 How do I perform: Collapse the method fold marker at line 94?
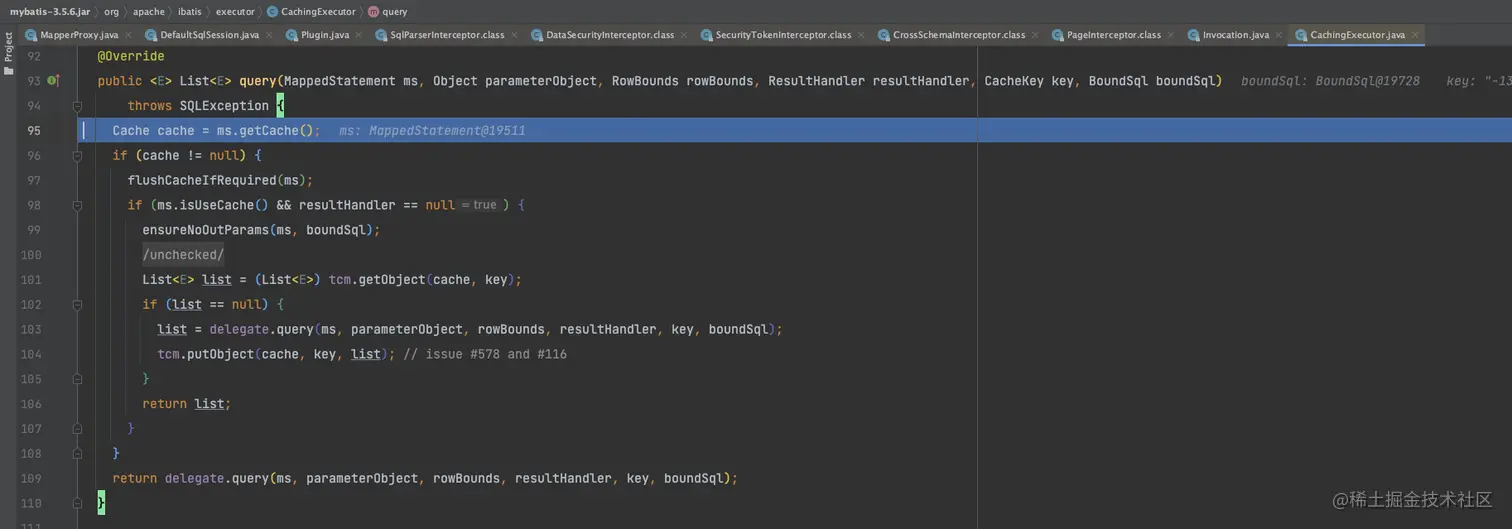coord(77,105)
